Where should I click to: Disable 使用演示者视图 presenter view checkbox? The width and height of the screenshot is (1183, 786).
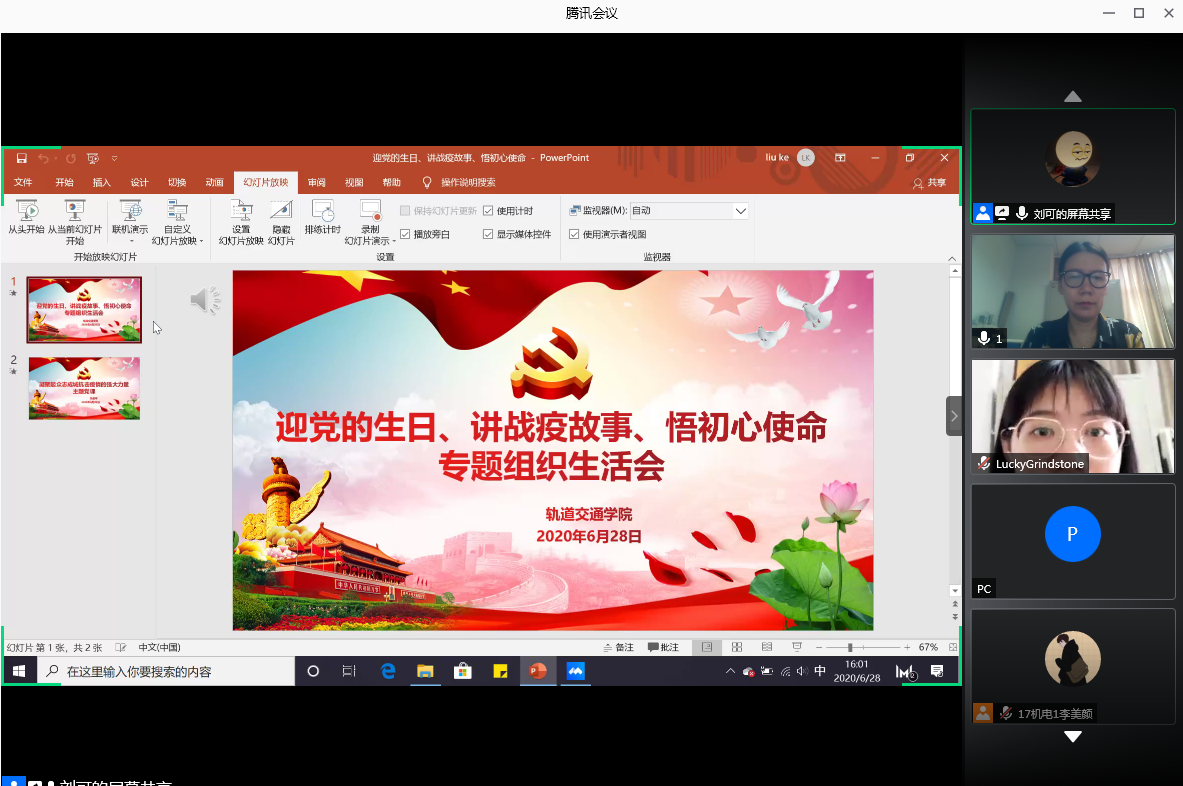click(574, 234)
